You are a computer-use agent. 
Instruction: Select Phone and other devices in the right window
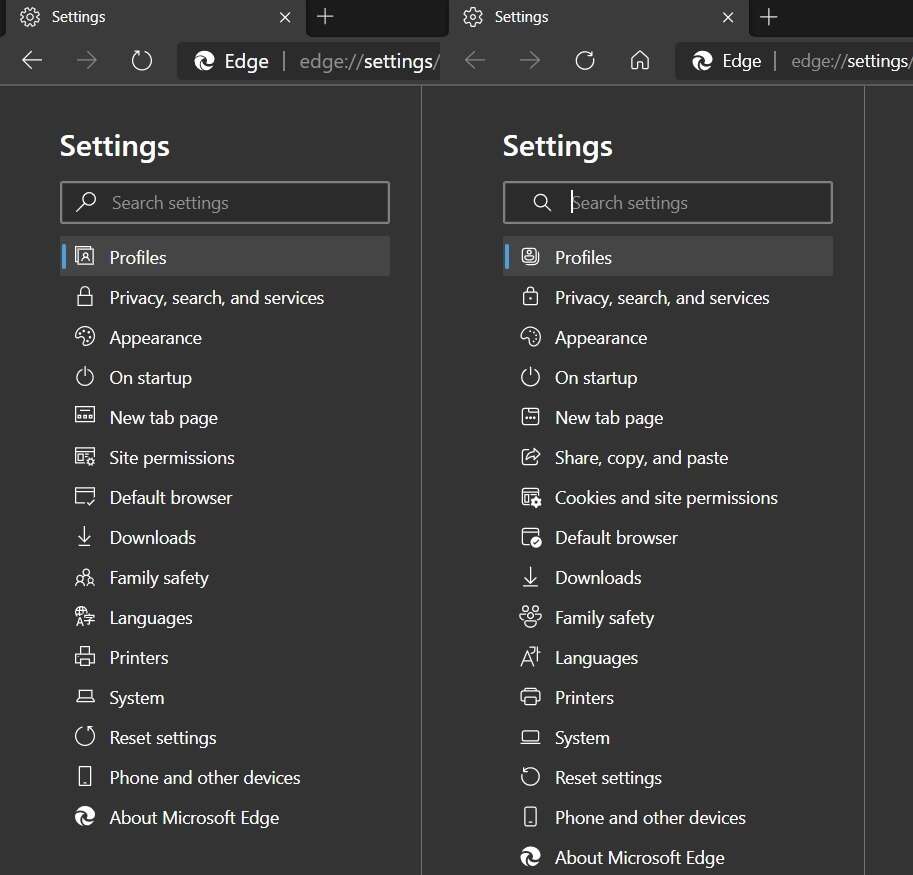point(650,818)
